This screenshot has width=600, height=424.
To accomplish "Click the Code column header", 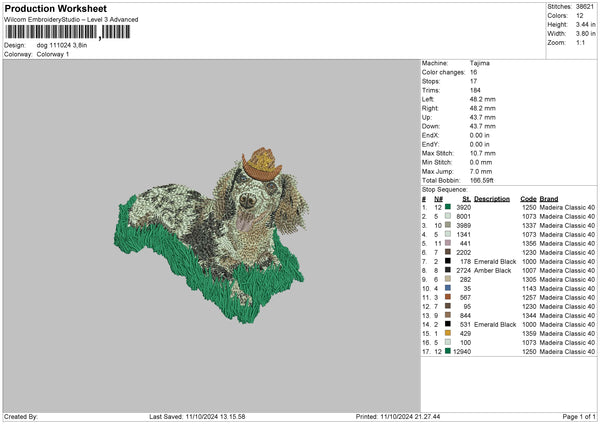I will 528,198.
